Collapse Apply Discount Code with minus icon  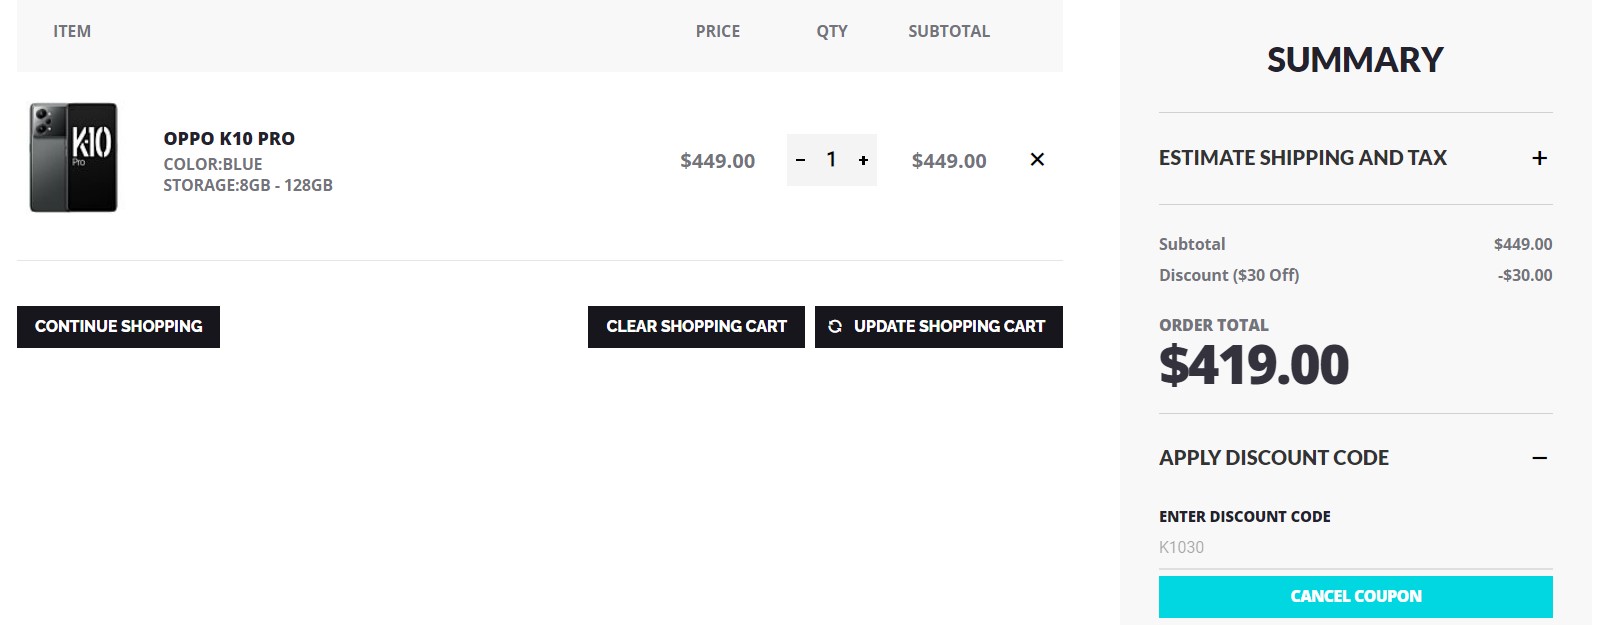[x=1539, y=458]
